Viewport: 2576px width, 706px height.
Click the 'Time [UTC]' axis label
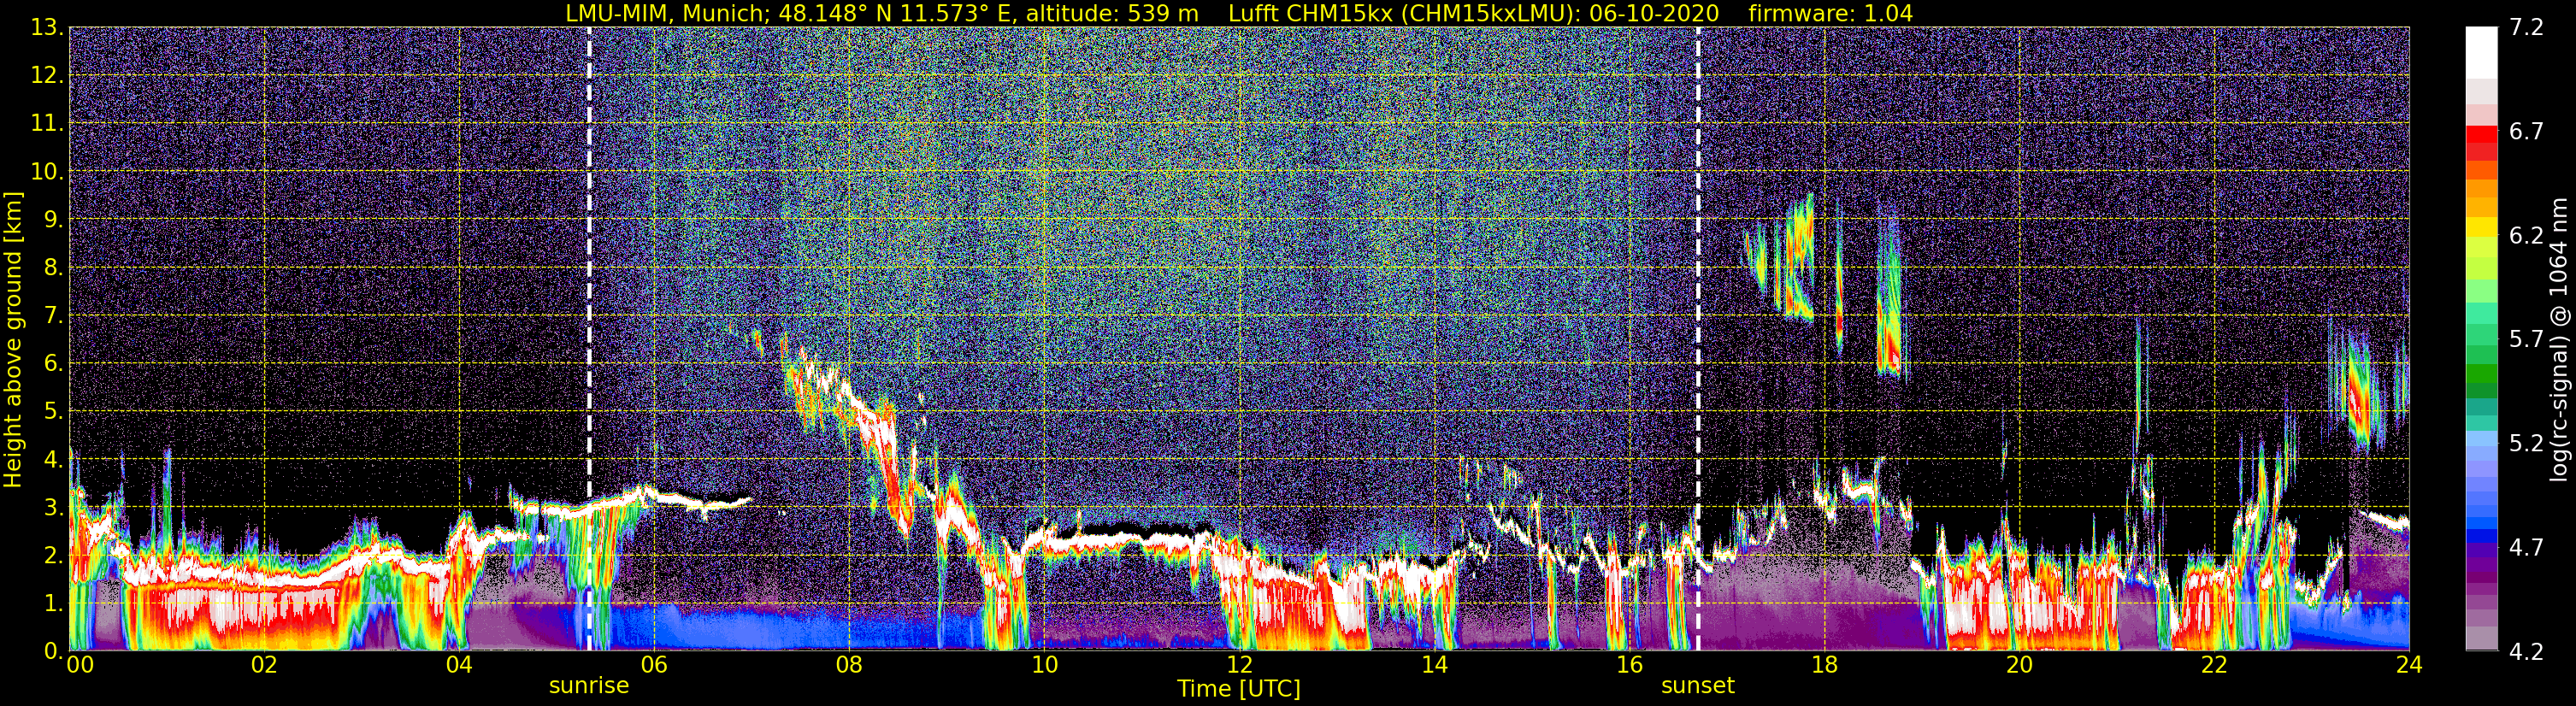pyautogui.click(x=1239, y=689)
